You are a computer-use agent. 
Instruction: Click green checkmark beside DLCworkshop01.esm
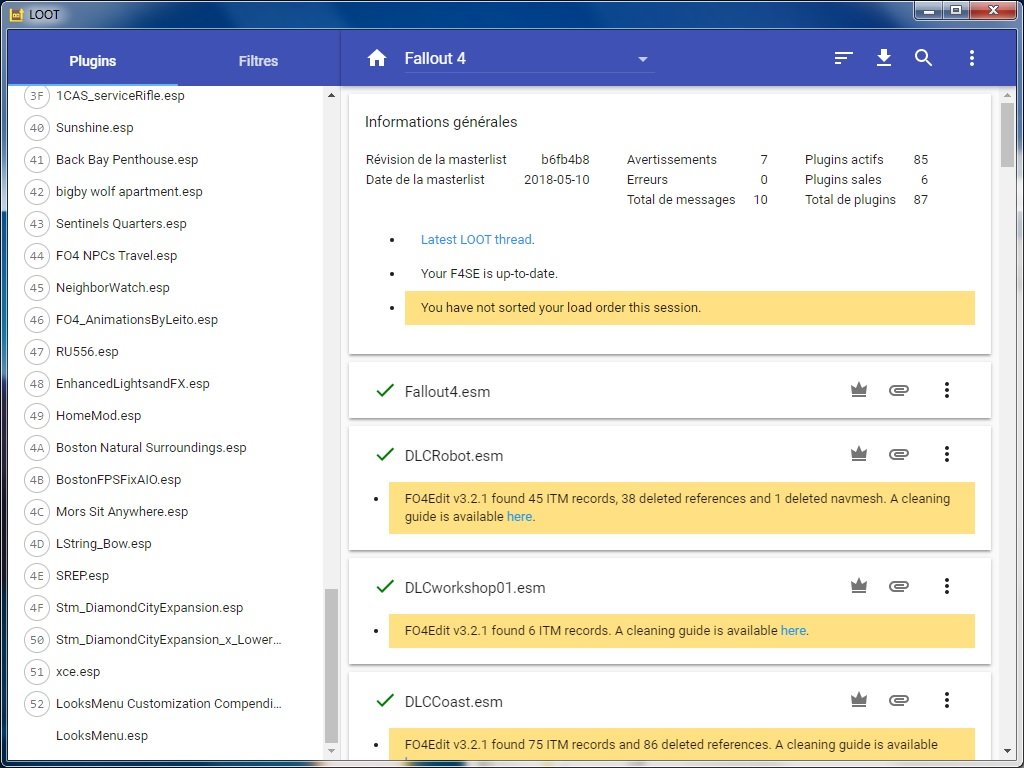tap(385, 586)
